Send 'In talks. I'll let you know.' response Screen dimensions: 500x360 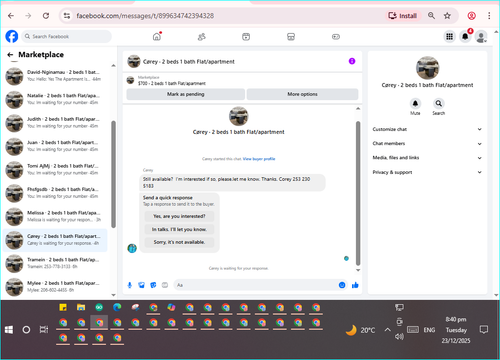[179, 229]
